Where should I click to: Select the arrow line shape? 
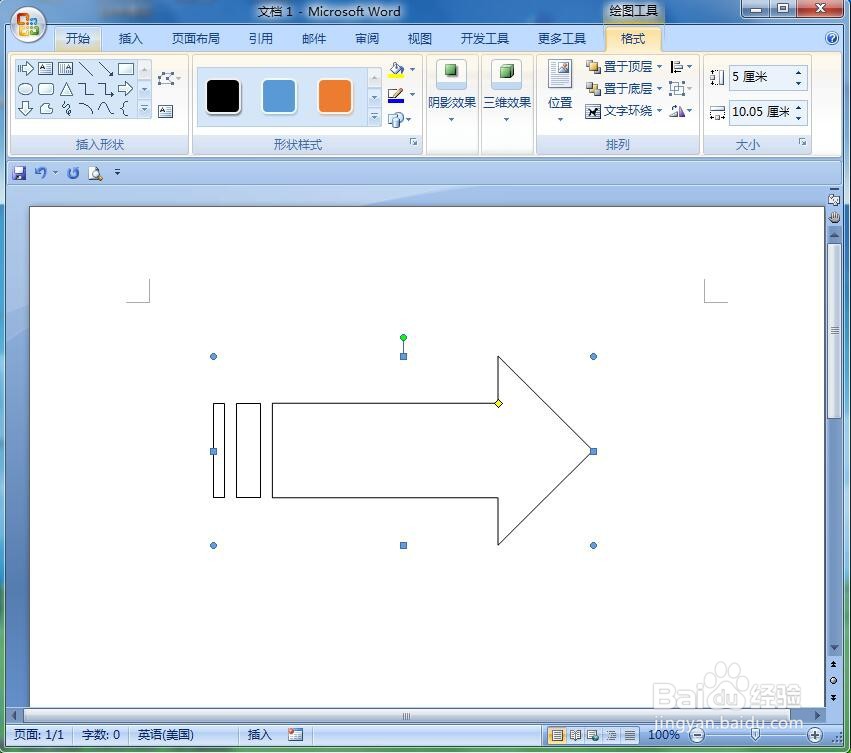point(106,69)
